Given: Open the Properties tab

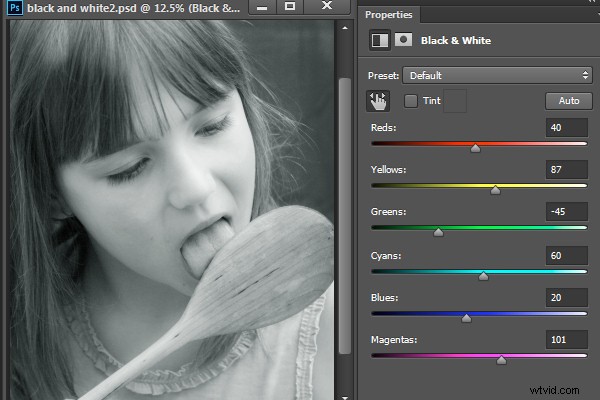Looking at the screenshot, I should tap(388, 15).
